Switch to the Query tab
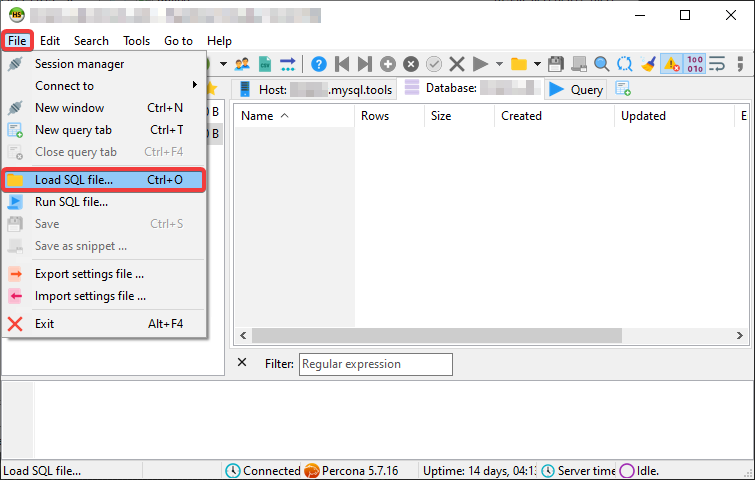The image size is (755, 480). coord(576,89)
